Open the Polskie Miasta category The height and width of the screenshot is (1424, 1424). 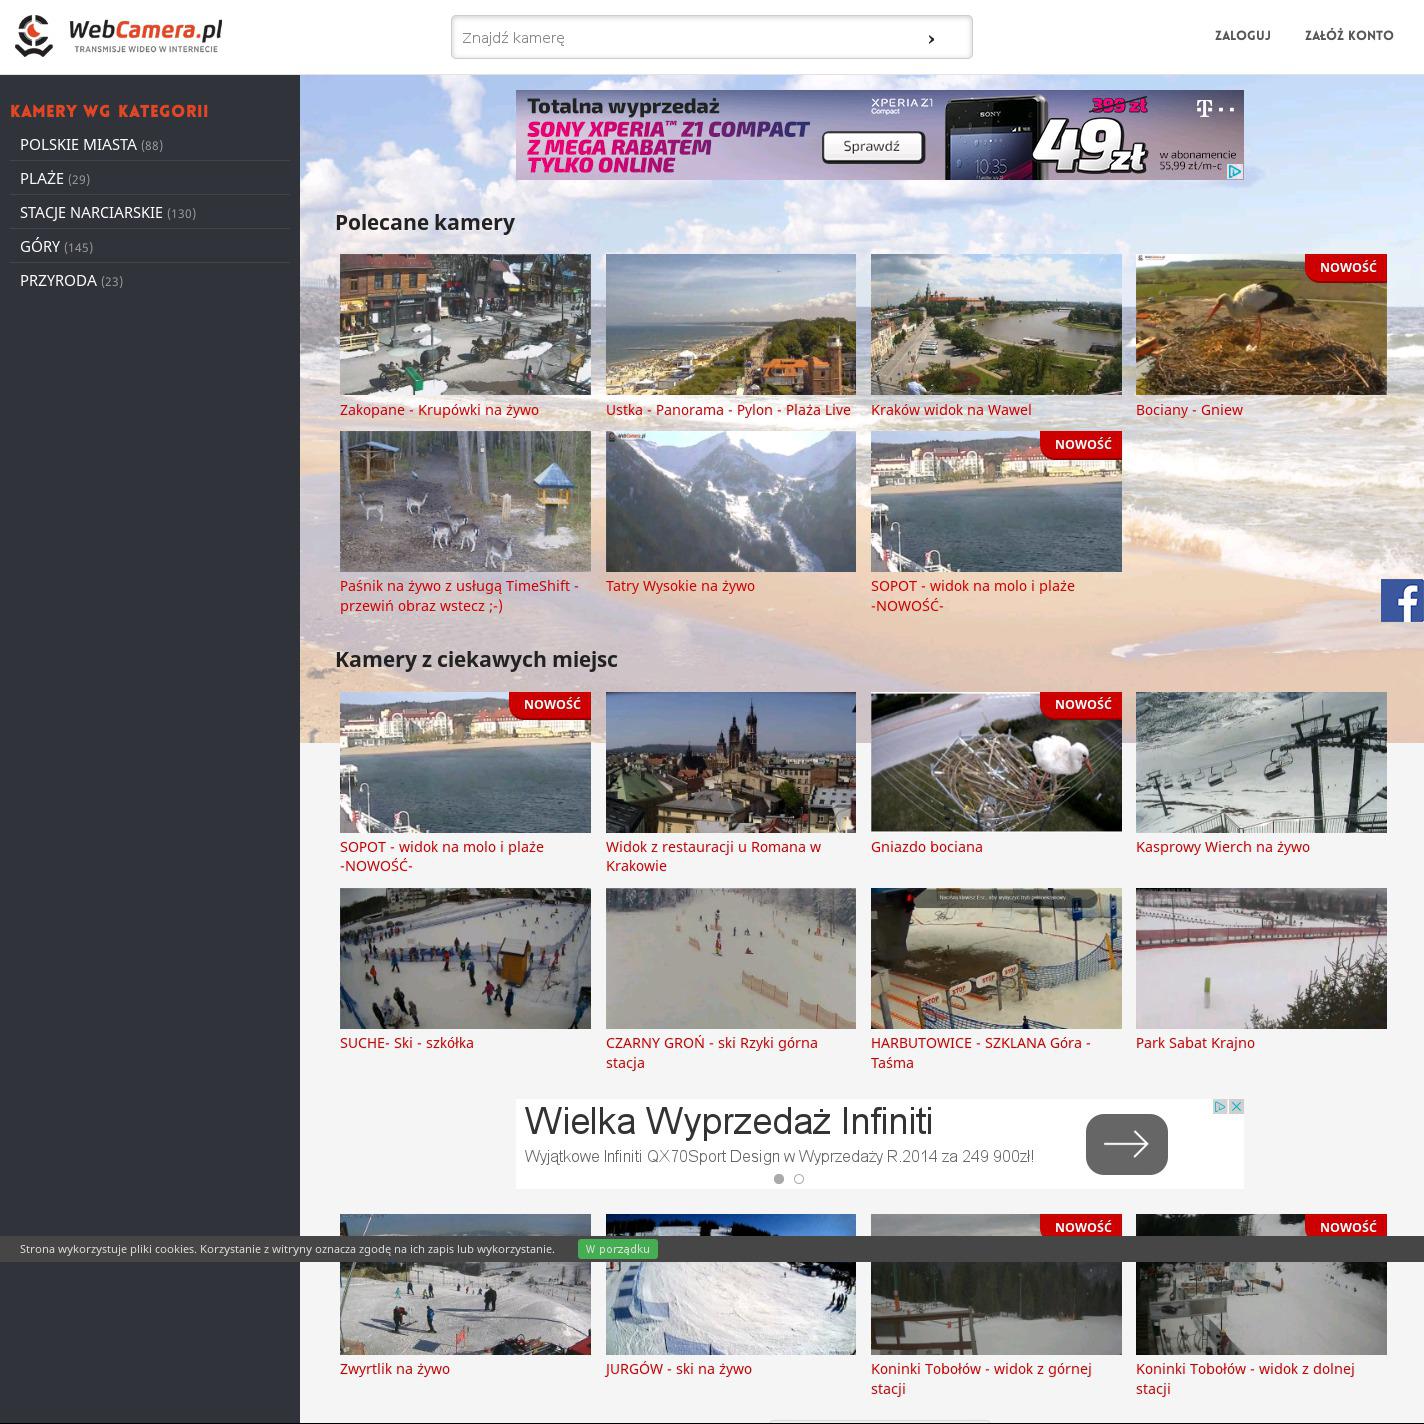tap(79, 145)
